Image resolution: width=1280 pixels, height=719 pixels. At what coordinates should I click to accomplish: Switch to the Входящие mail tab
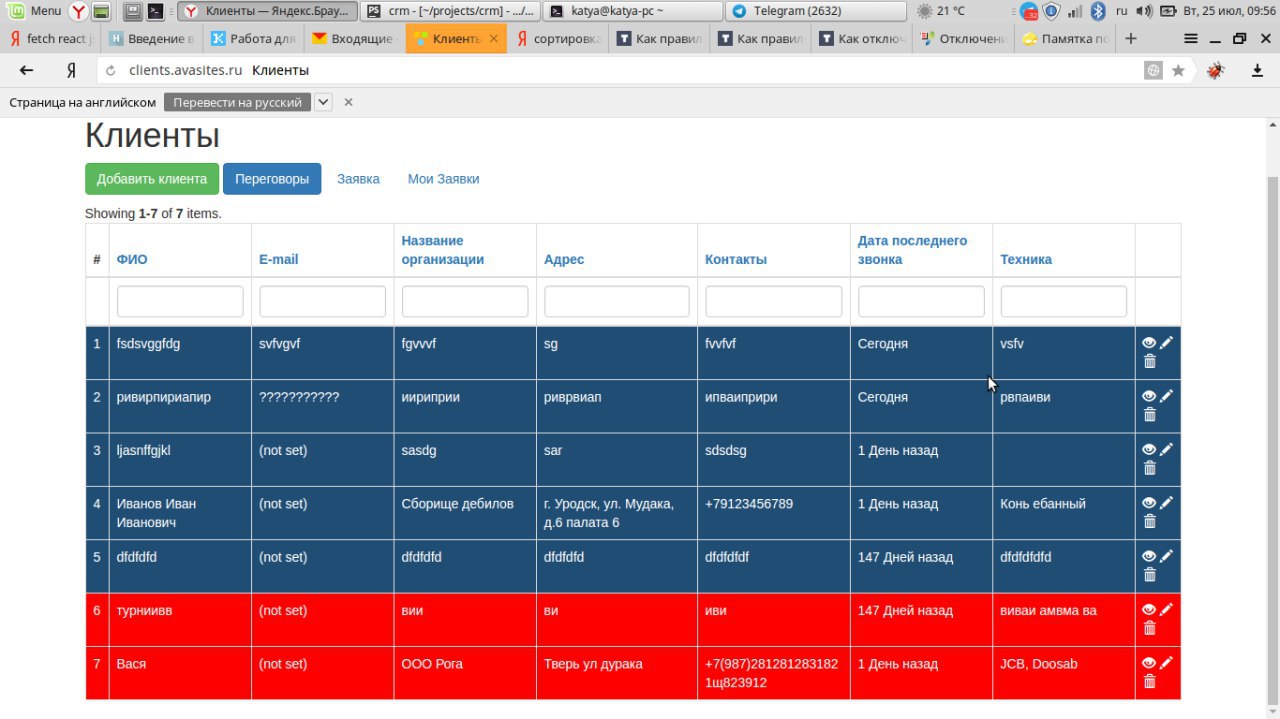tap(355, 39)
